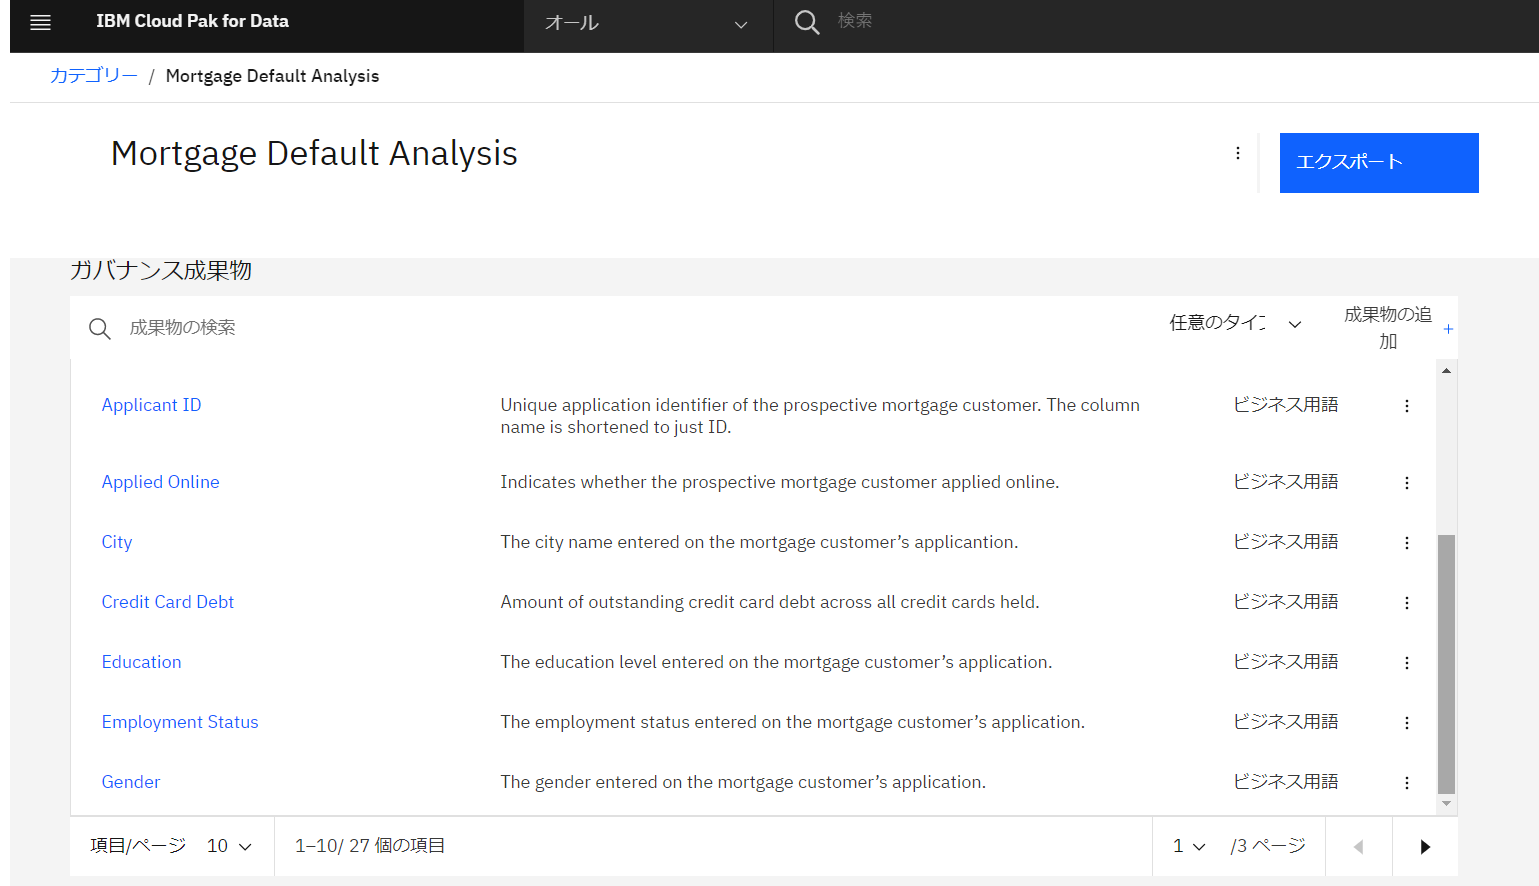Open the Employment Status term link
The width and height of the screenshot is (1539, 886).
click(x=180, y=722)
